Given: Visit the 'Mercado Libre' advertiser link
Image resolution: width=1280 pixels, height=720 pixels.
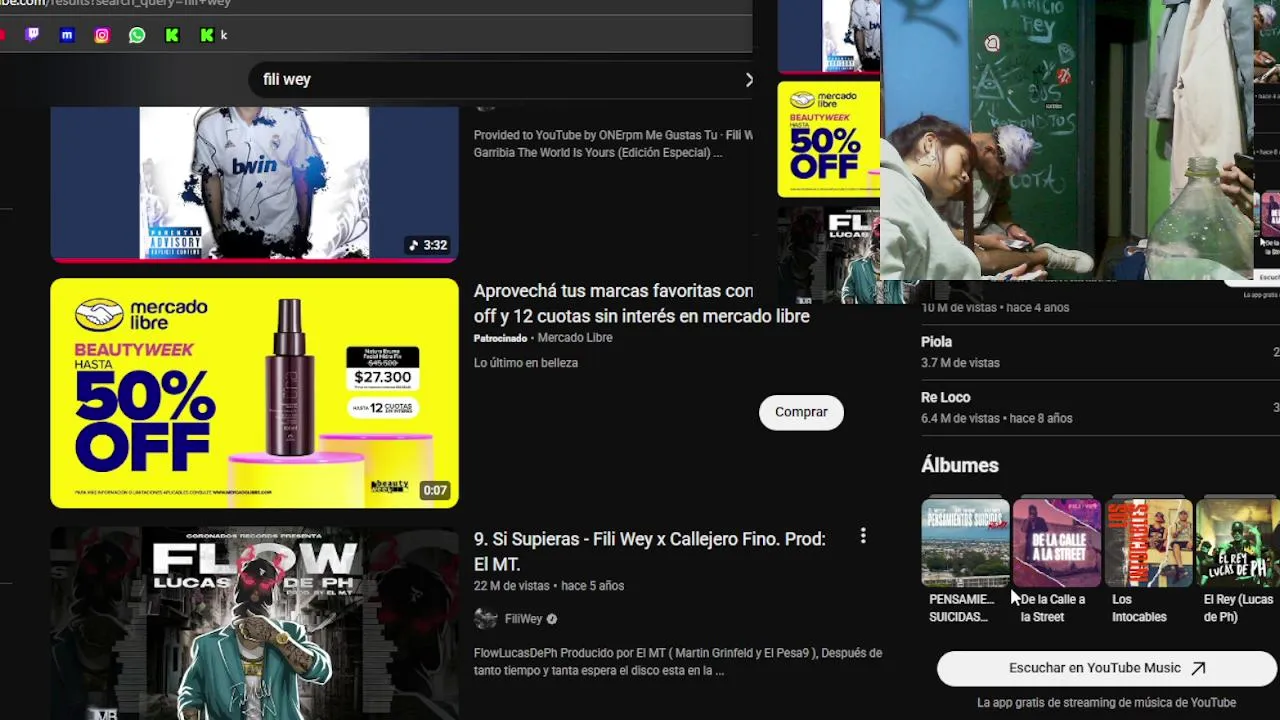Looking at the screenshot, I should click(x=575, y=338).
